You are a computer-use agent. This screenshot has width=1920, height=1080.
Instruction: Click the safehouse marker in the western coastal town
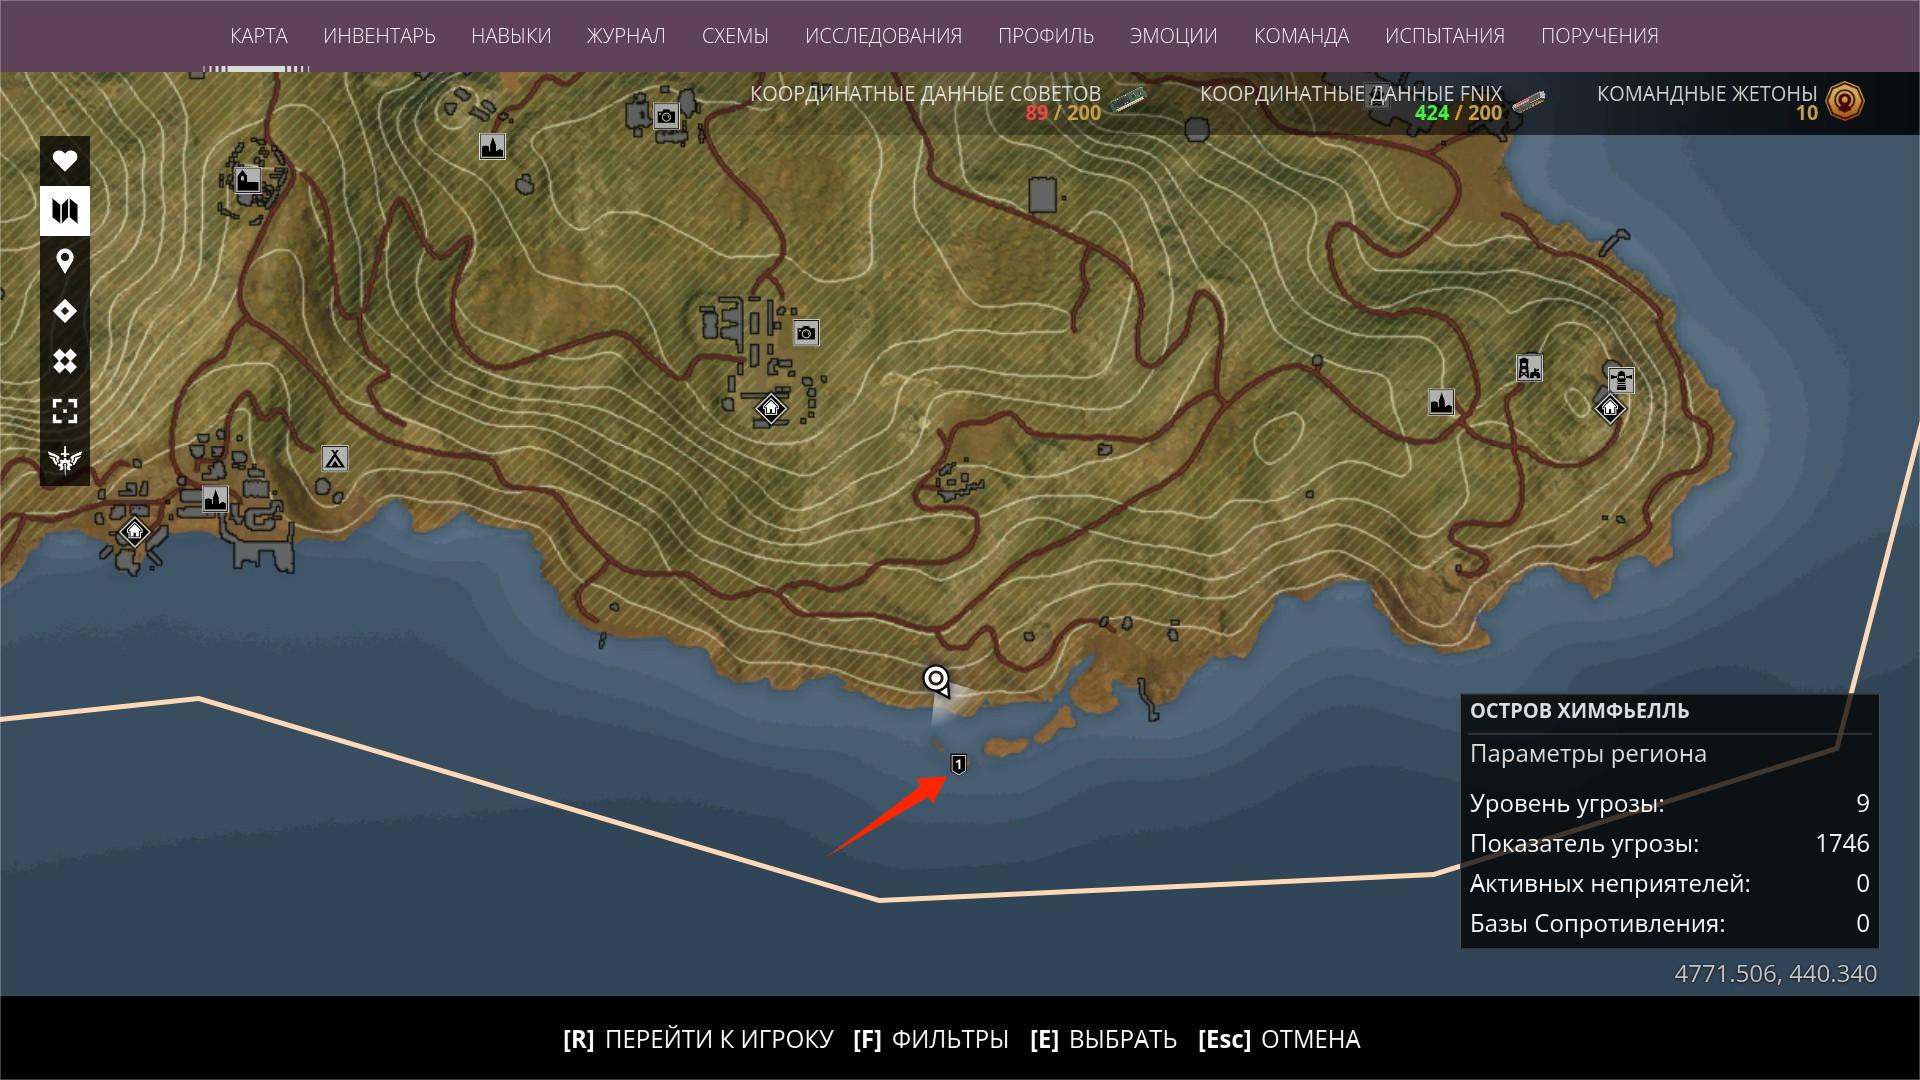[x=134, y=530]
